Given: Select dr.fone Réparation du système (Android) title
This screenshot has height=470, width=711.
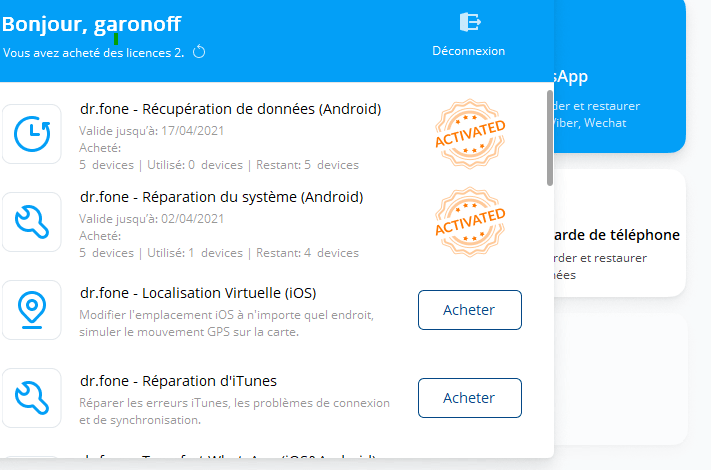Looking at the screenshot, I should pyautogui.click(x=221, y=197).
